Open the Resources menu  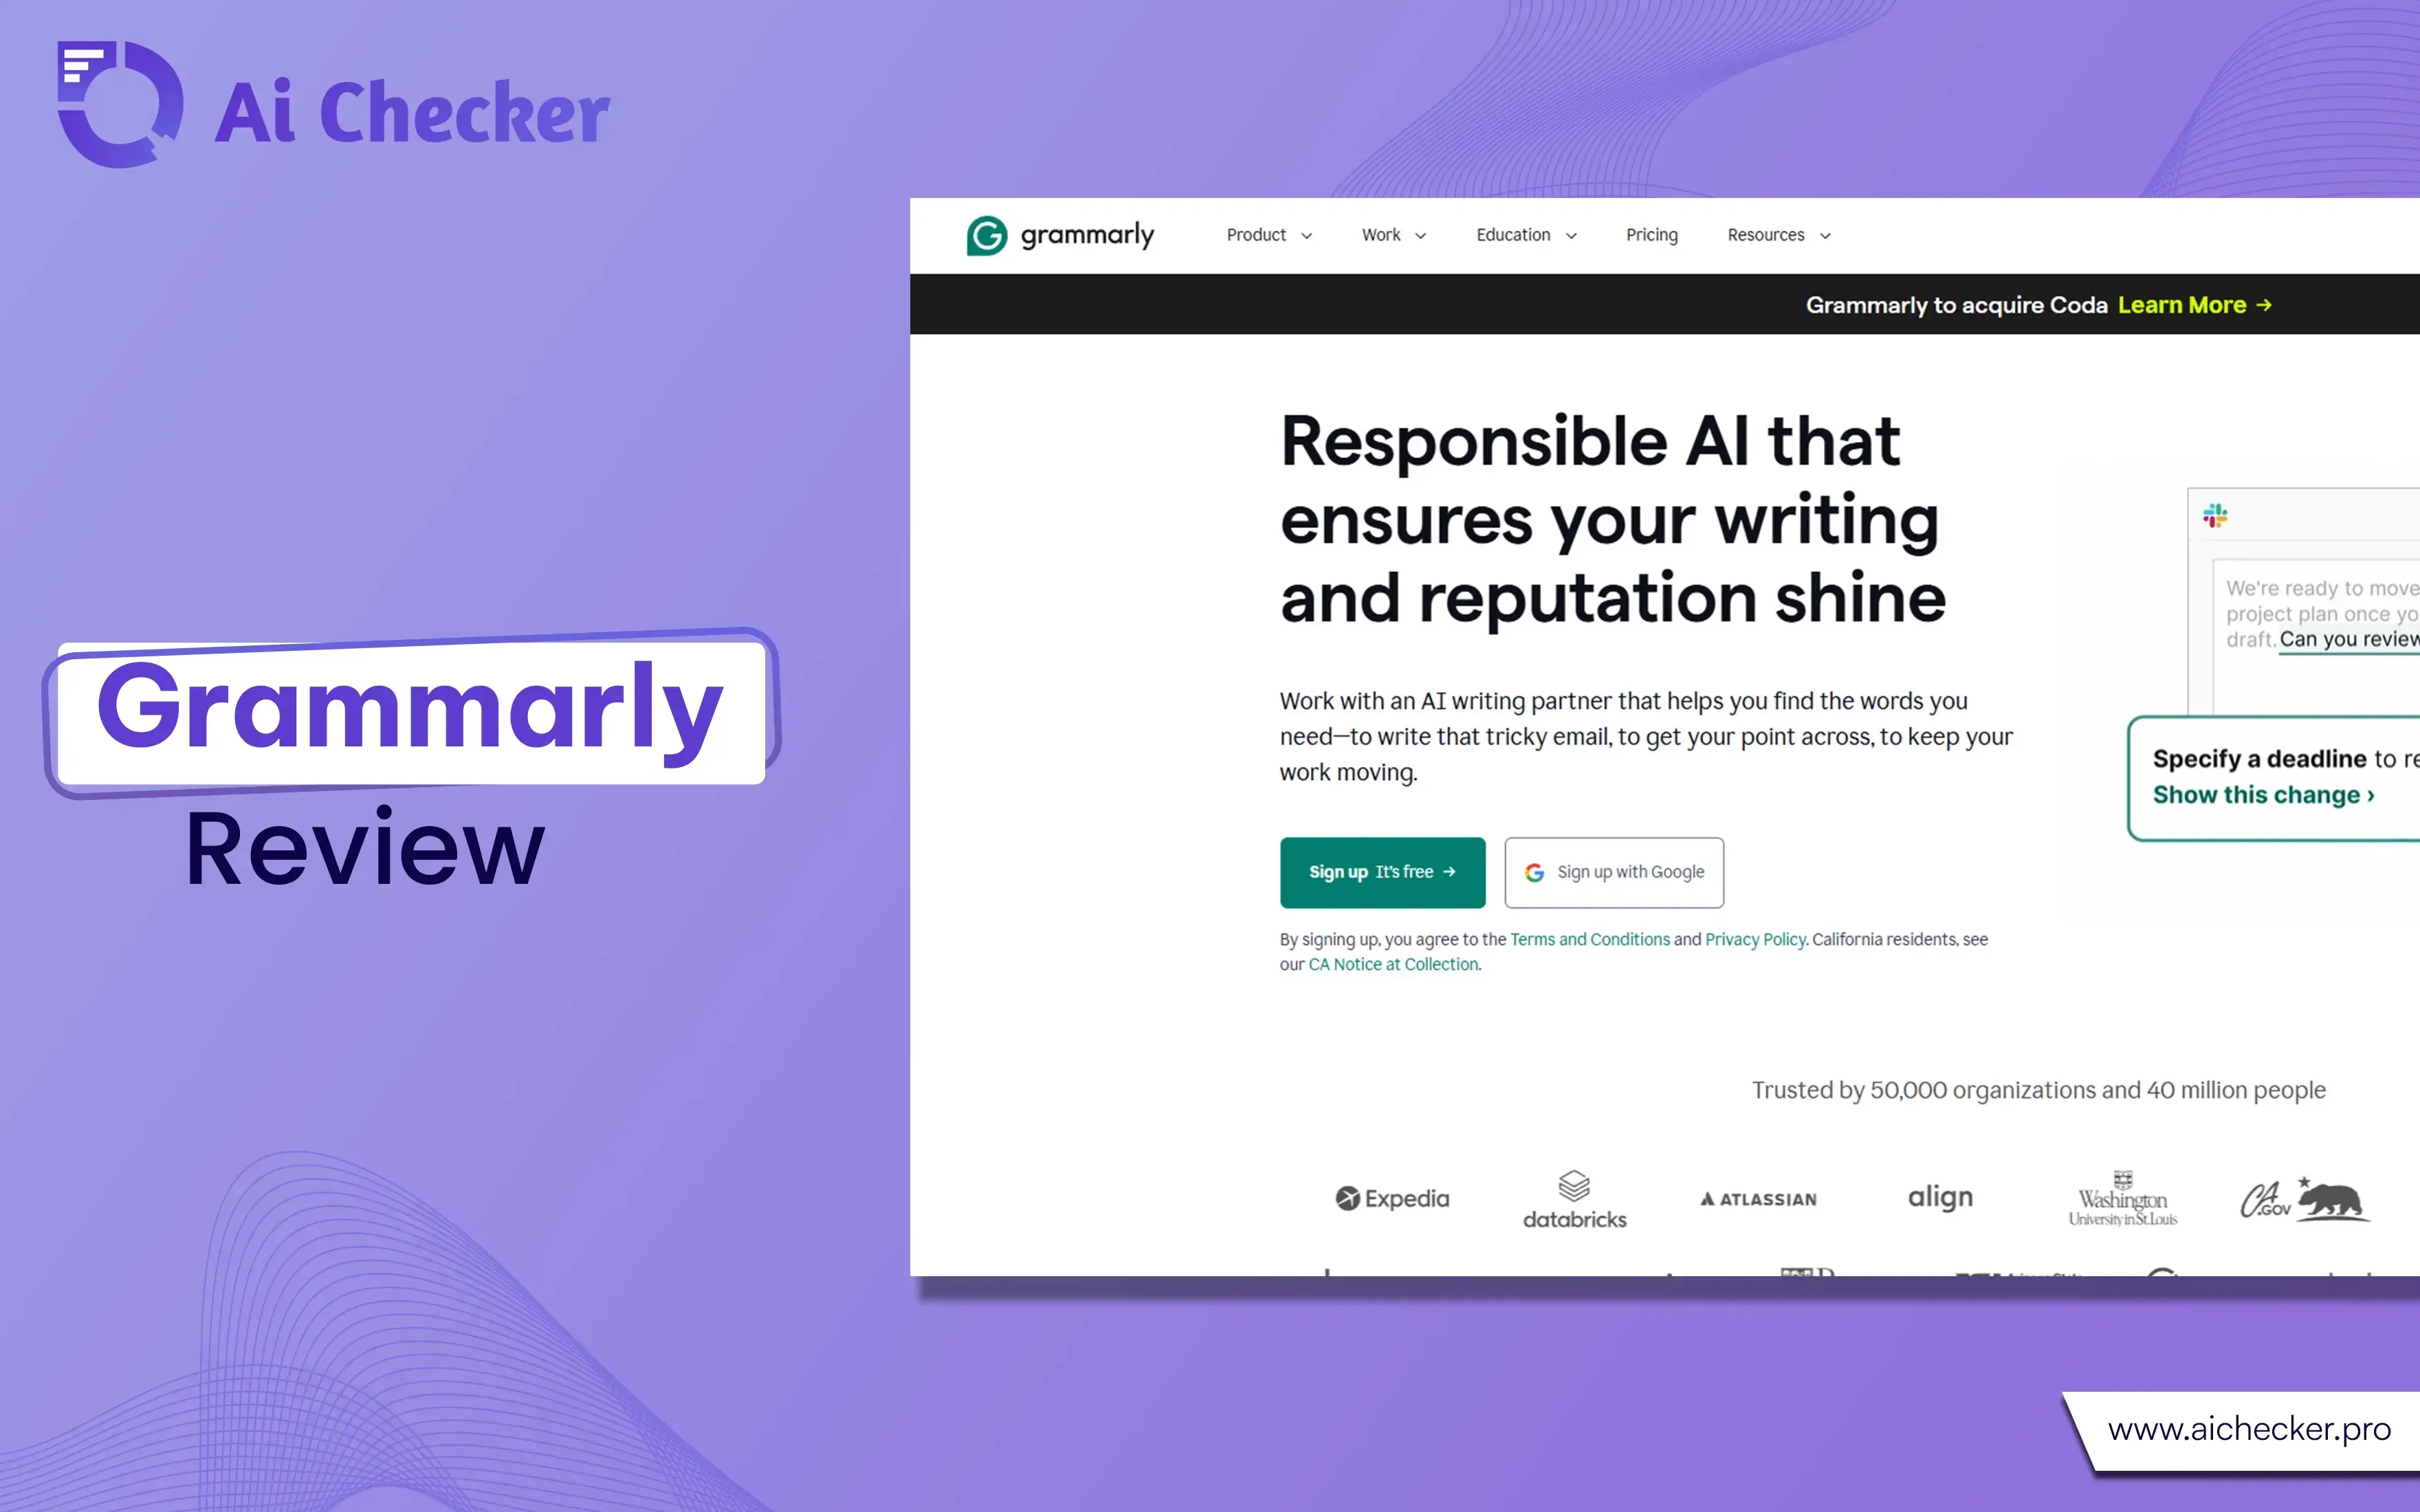1779,234
